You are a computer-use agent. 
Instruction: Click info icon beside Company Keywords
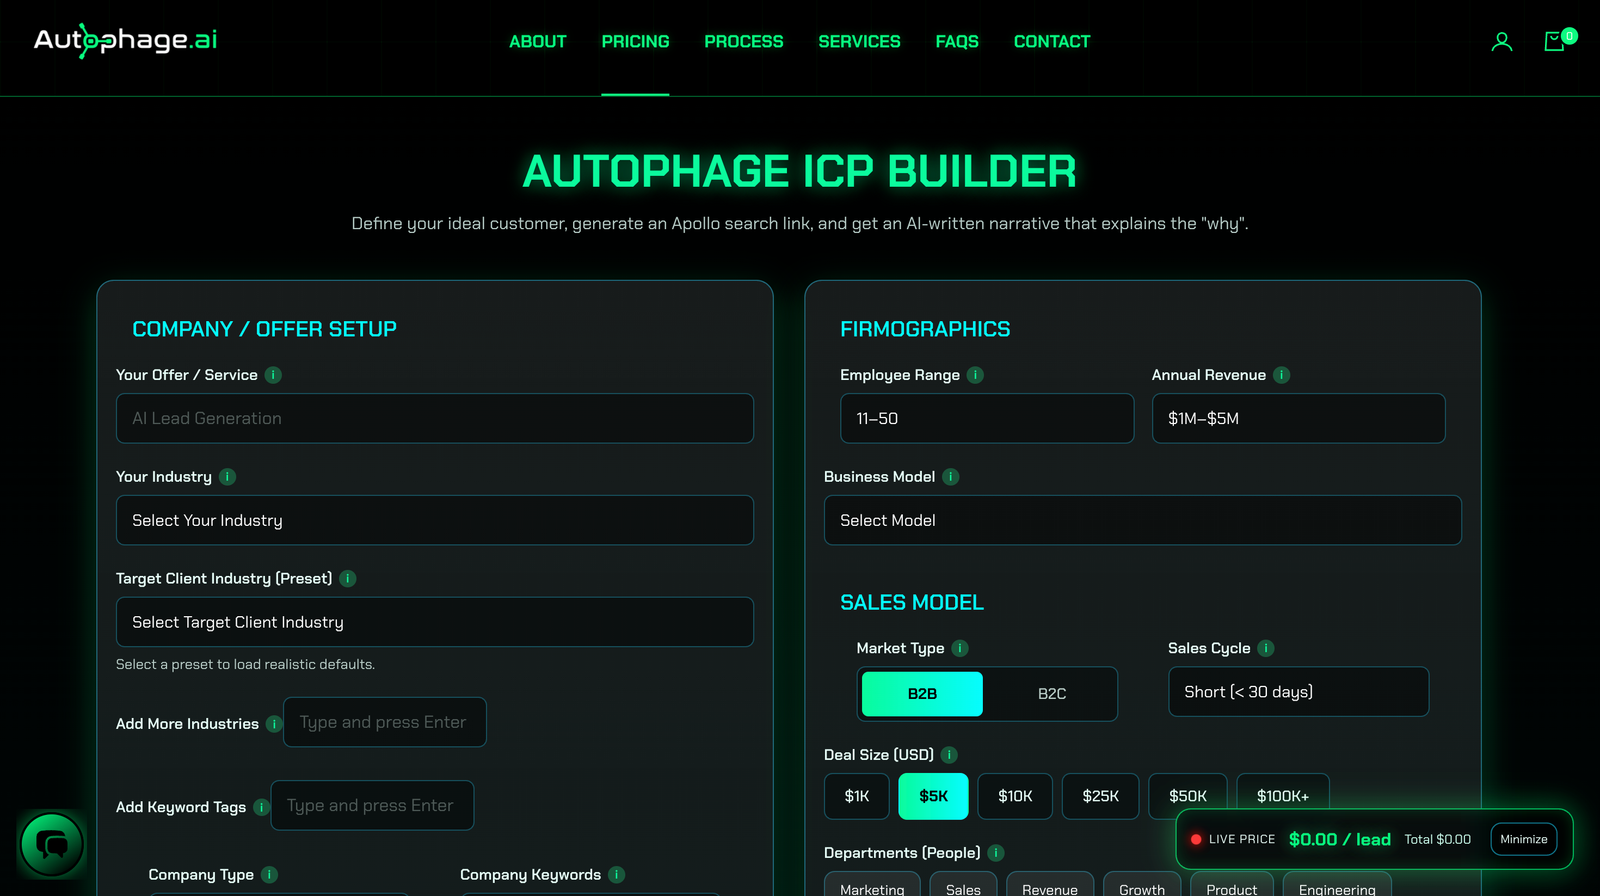[x=617, y=875]
